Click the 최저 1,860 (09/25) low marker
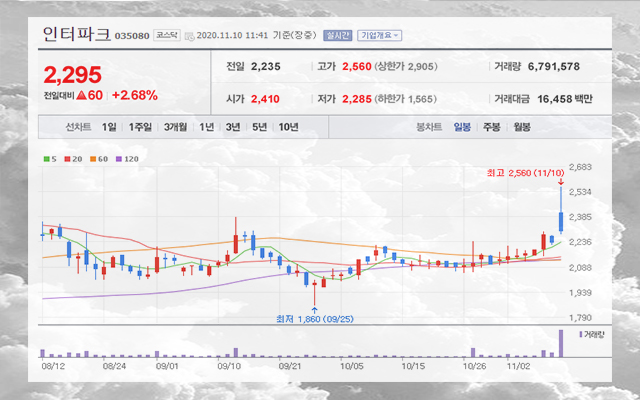Viewport: 640px width, 400px height. pos(315,319)
